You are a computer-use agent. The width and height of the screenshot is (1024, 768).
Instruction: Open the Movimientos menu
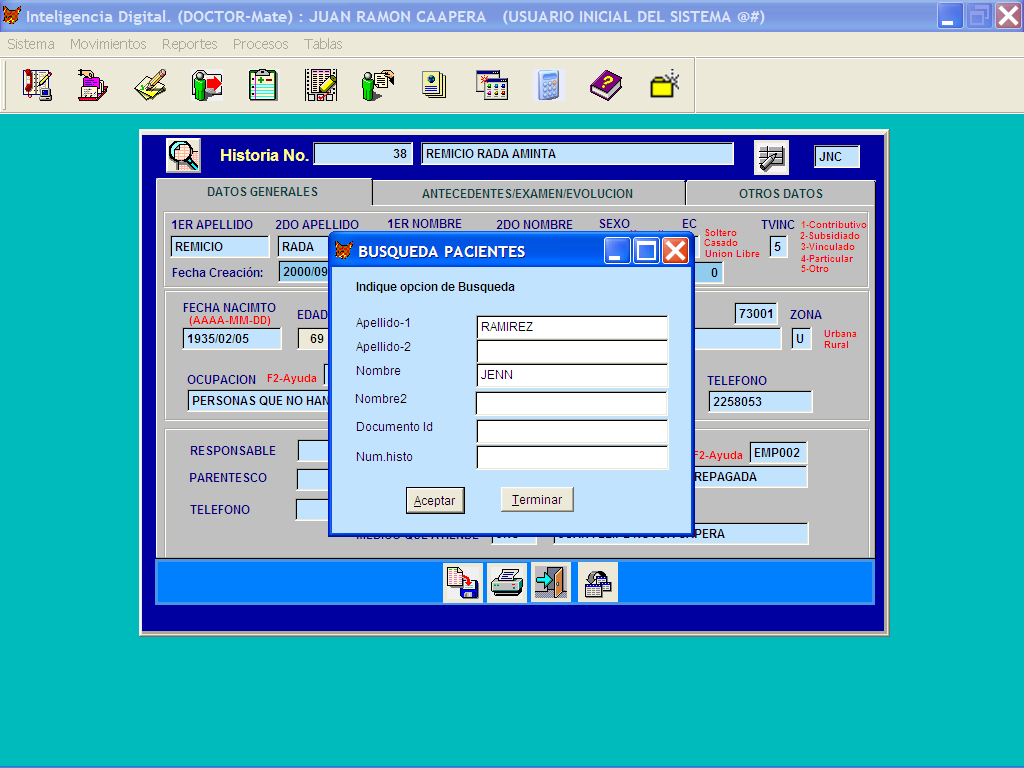tap(108, 44)
